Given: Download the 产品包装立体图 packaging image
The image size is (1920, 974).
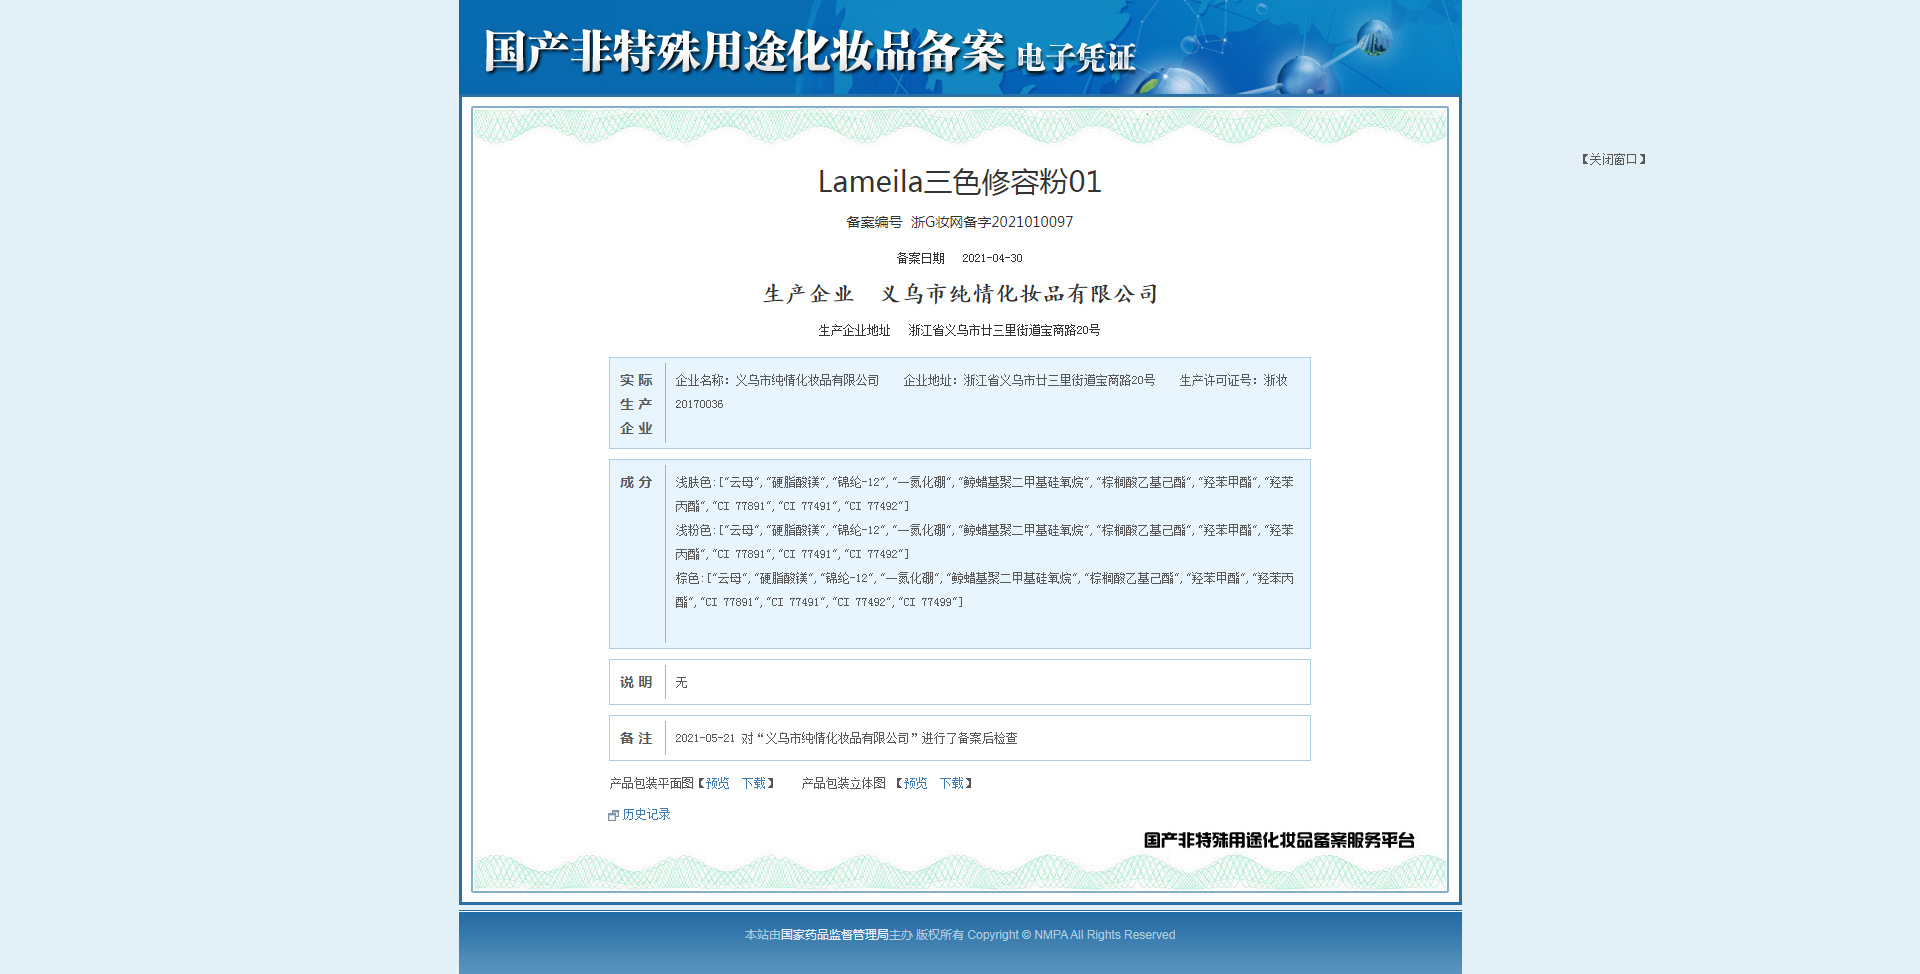Looking at the screenshot, I should click(x=951, y=783).
